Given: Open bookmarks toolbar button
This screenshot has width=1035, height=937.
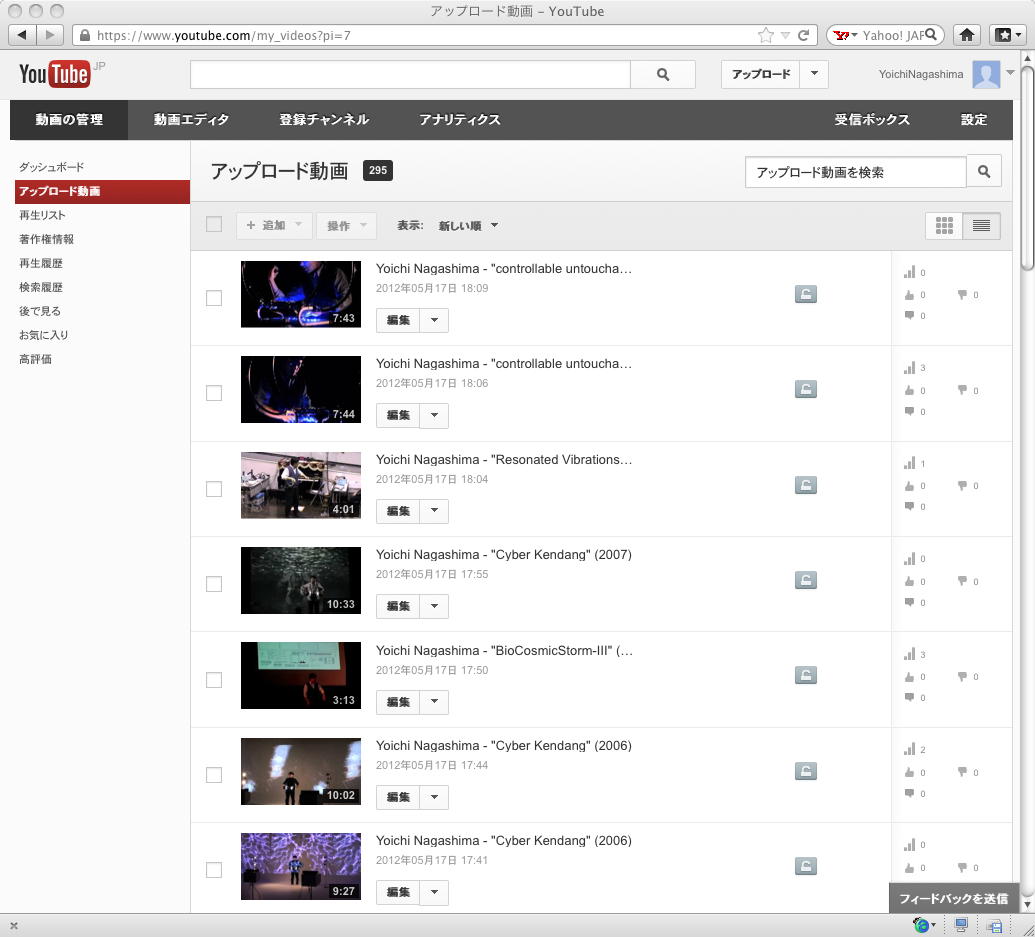Looking at the screenshot, I should point(1007,34).
